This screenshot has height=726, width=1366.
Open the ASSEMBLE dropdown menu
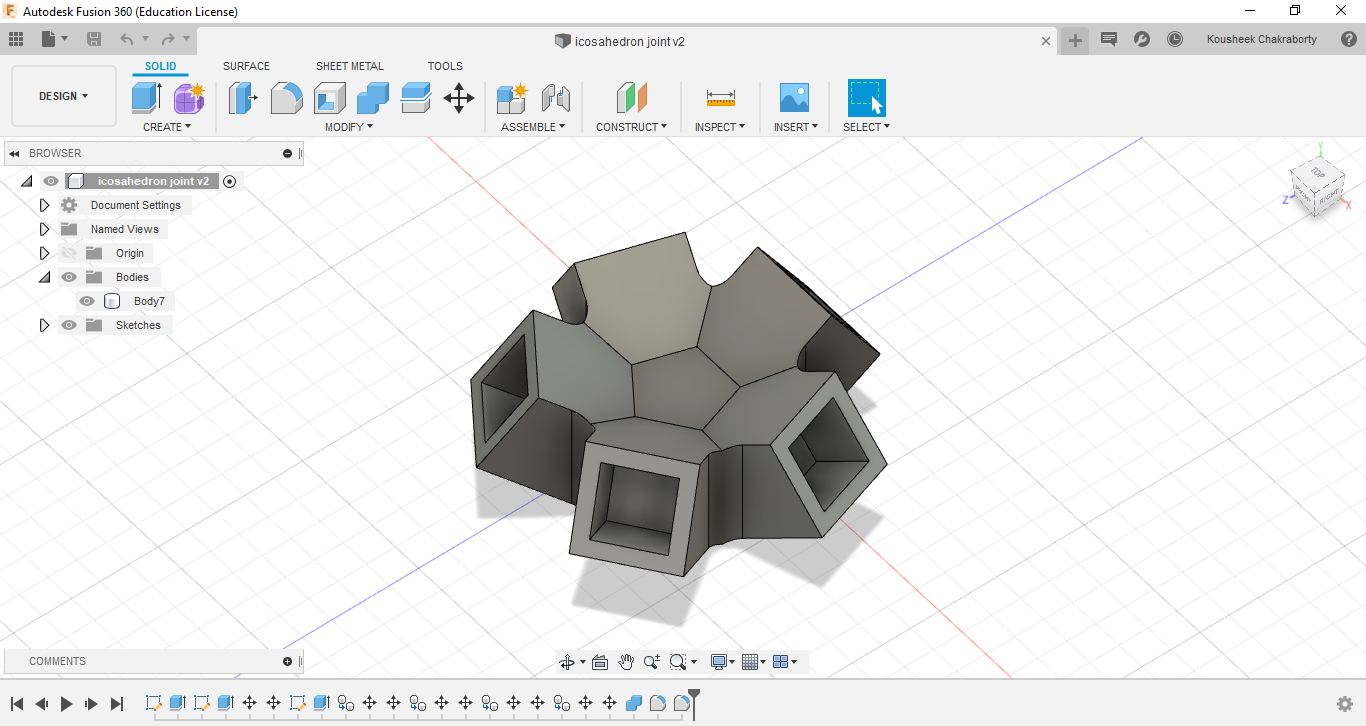click(x=533, y=127)
